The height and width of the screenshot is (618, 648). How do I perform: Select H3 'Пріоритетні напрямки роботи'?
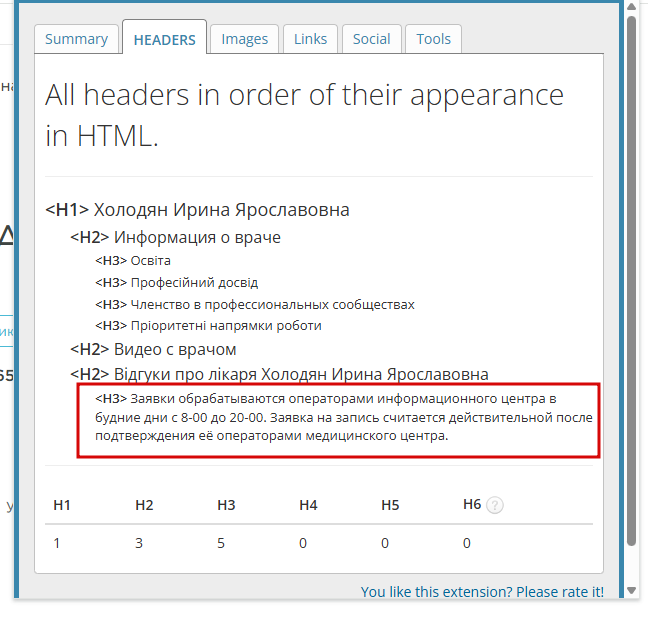(208, 326)
